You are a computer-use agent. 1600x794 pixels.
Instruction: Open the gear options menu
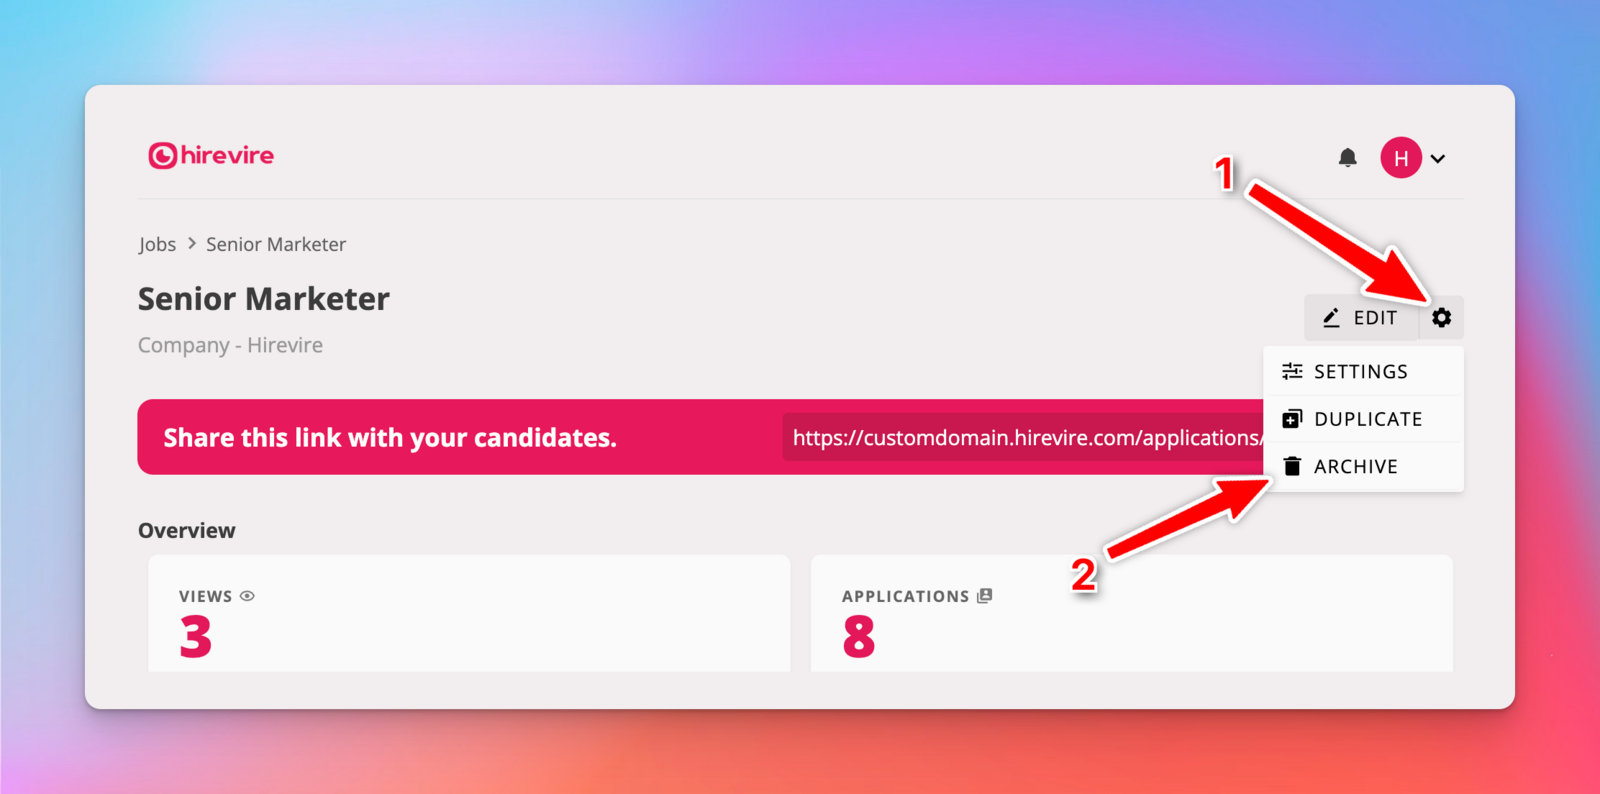1441,318
